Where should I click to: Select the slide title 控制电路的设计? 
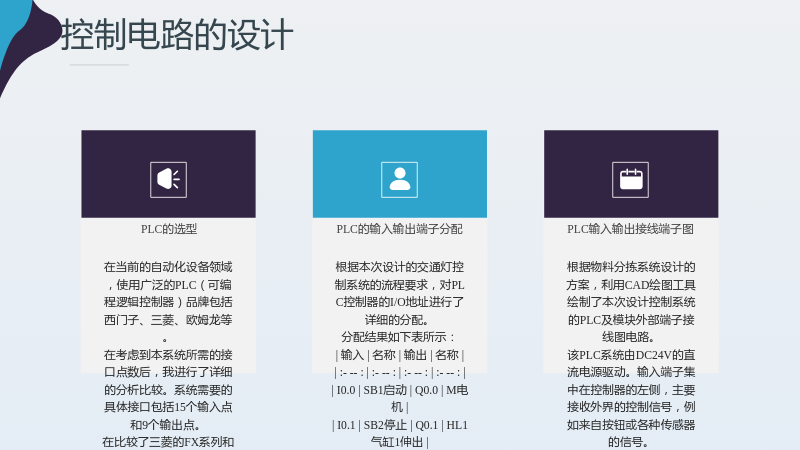point(177,35)
